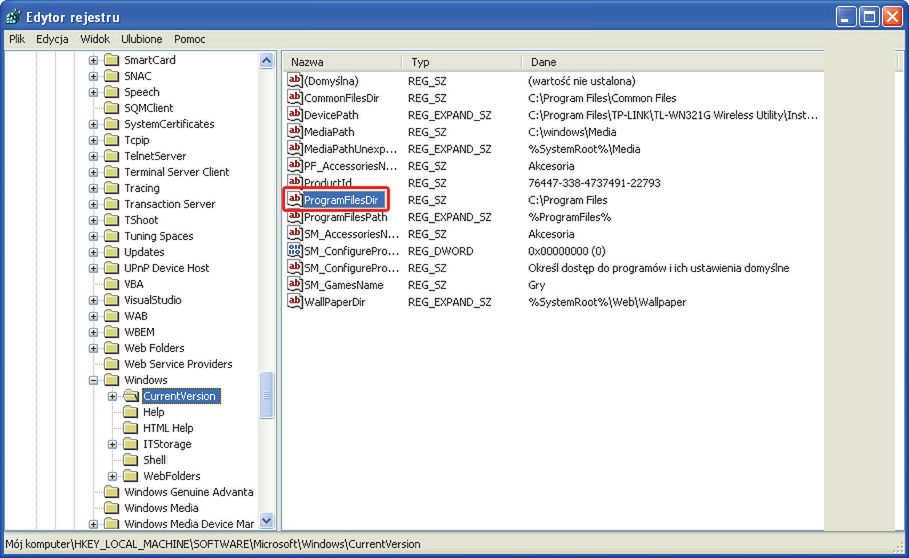The image size is (909, 558).
Task: Click the VisualStudio folder icon
Action: pyautogui.click(x=111, y=300)
